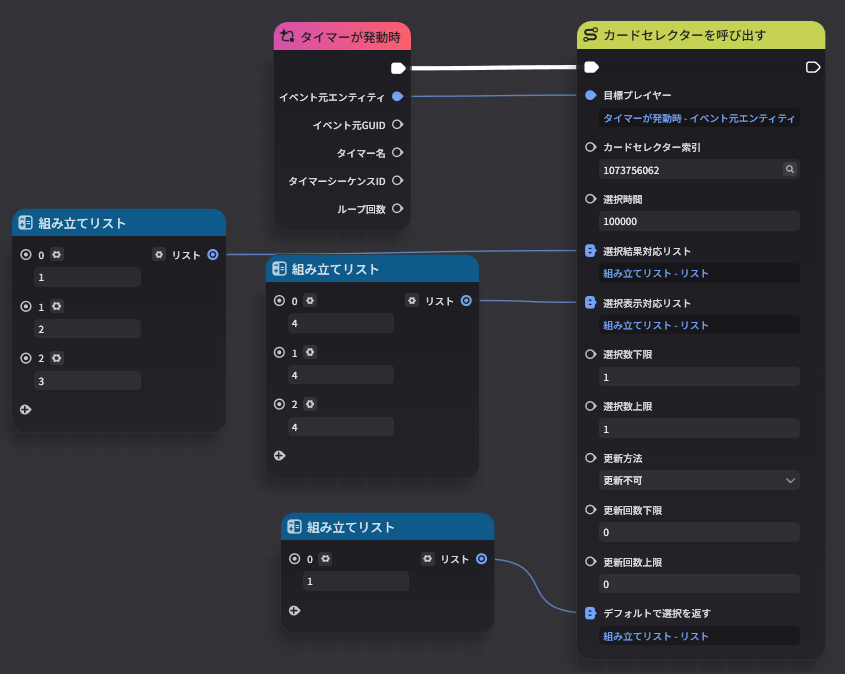Click the デフォルトで選択を返す list pin
The width and height of the screenshot is (845, 674).
click(x=591, y=613)
